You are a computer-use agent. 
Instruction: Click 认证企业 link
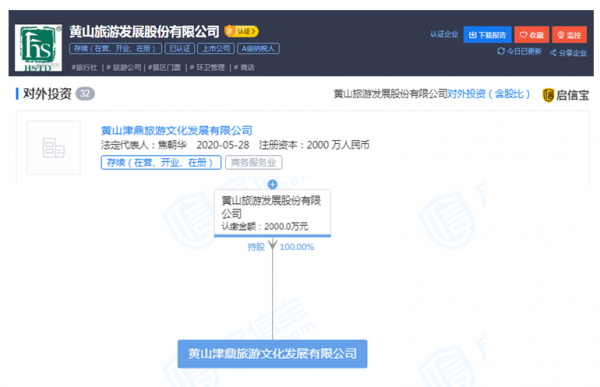click(444, 34)
